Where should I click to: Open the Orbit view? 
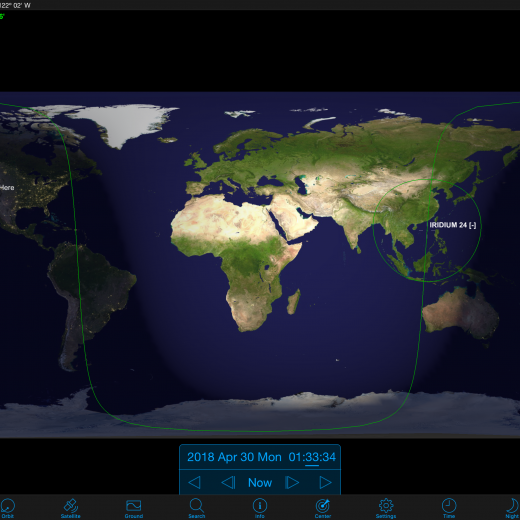pyautogui.click(x=7, y=508)
